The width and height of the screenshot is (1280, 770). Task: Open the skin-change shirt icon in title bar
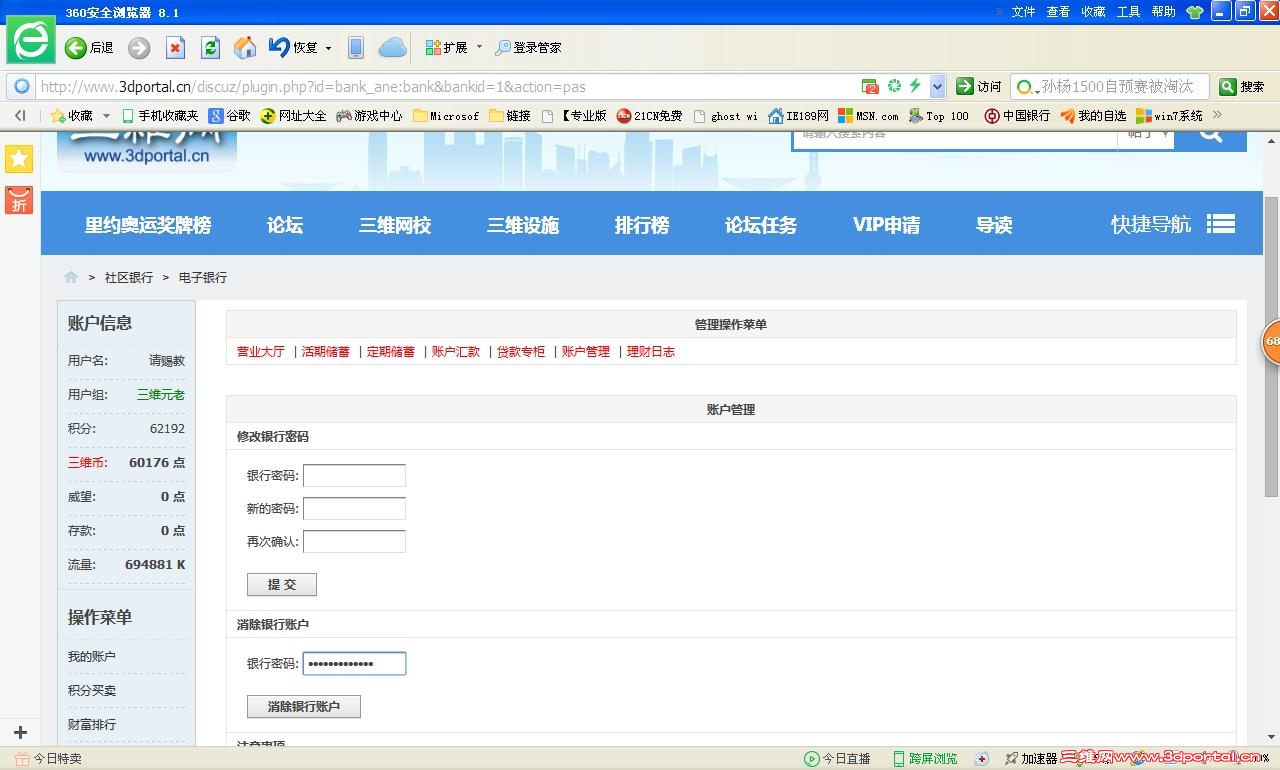tap(1195, 12)
